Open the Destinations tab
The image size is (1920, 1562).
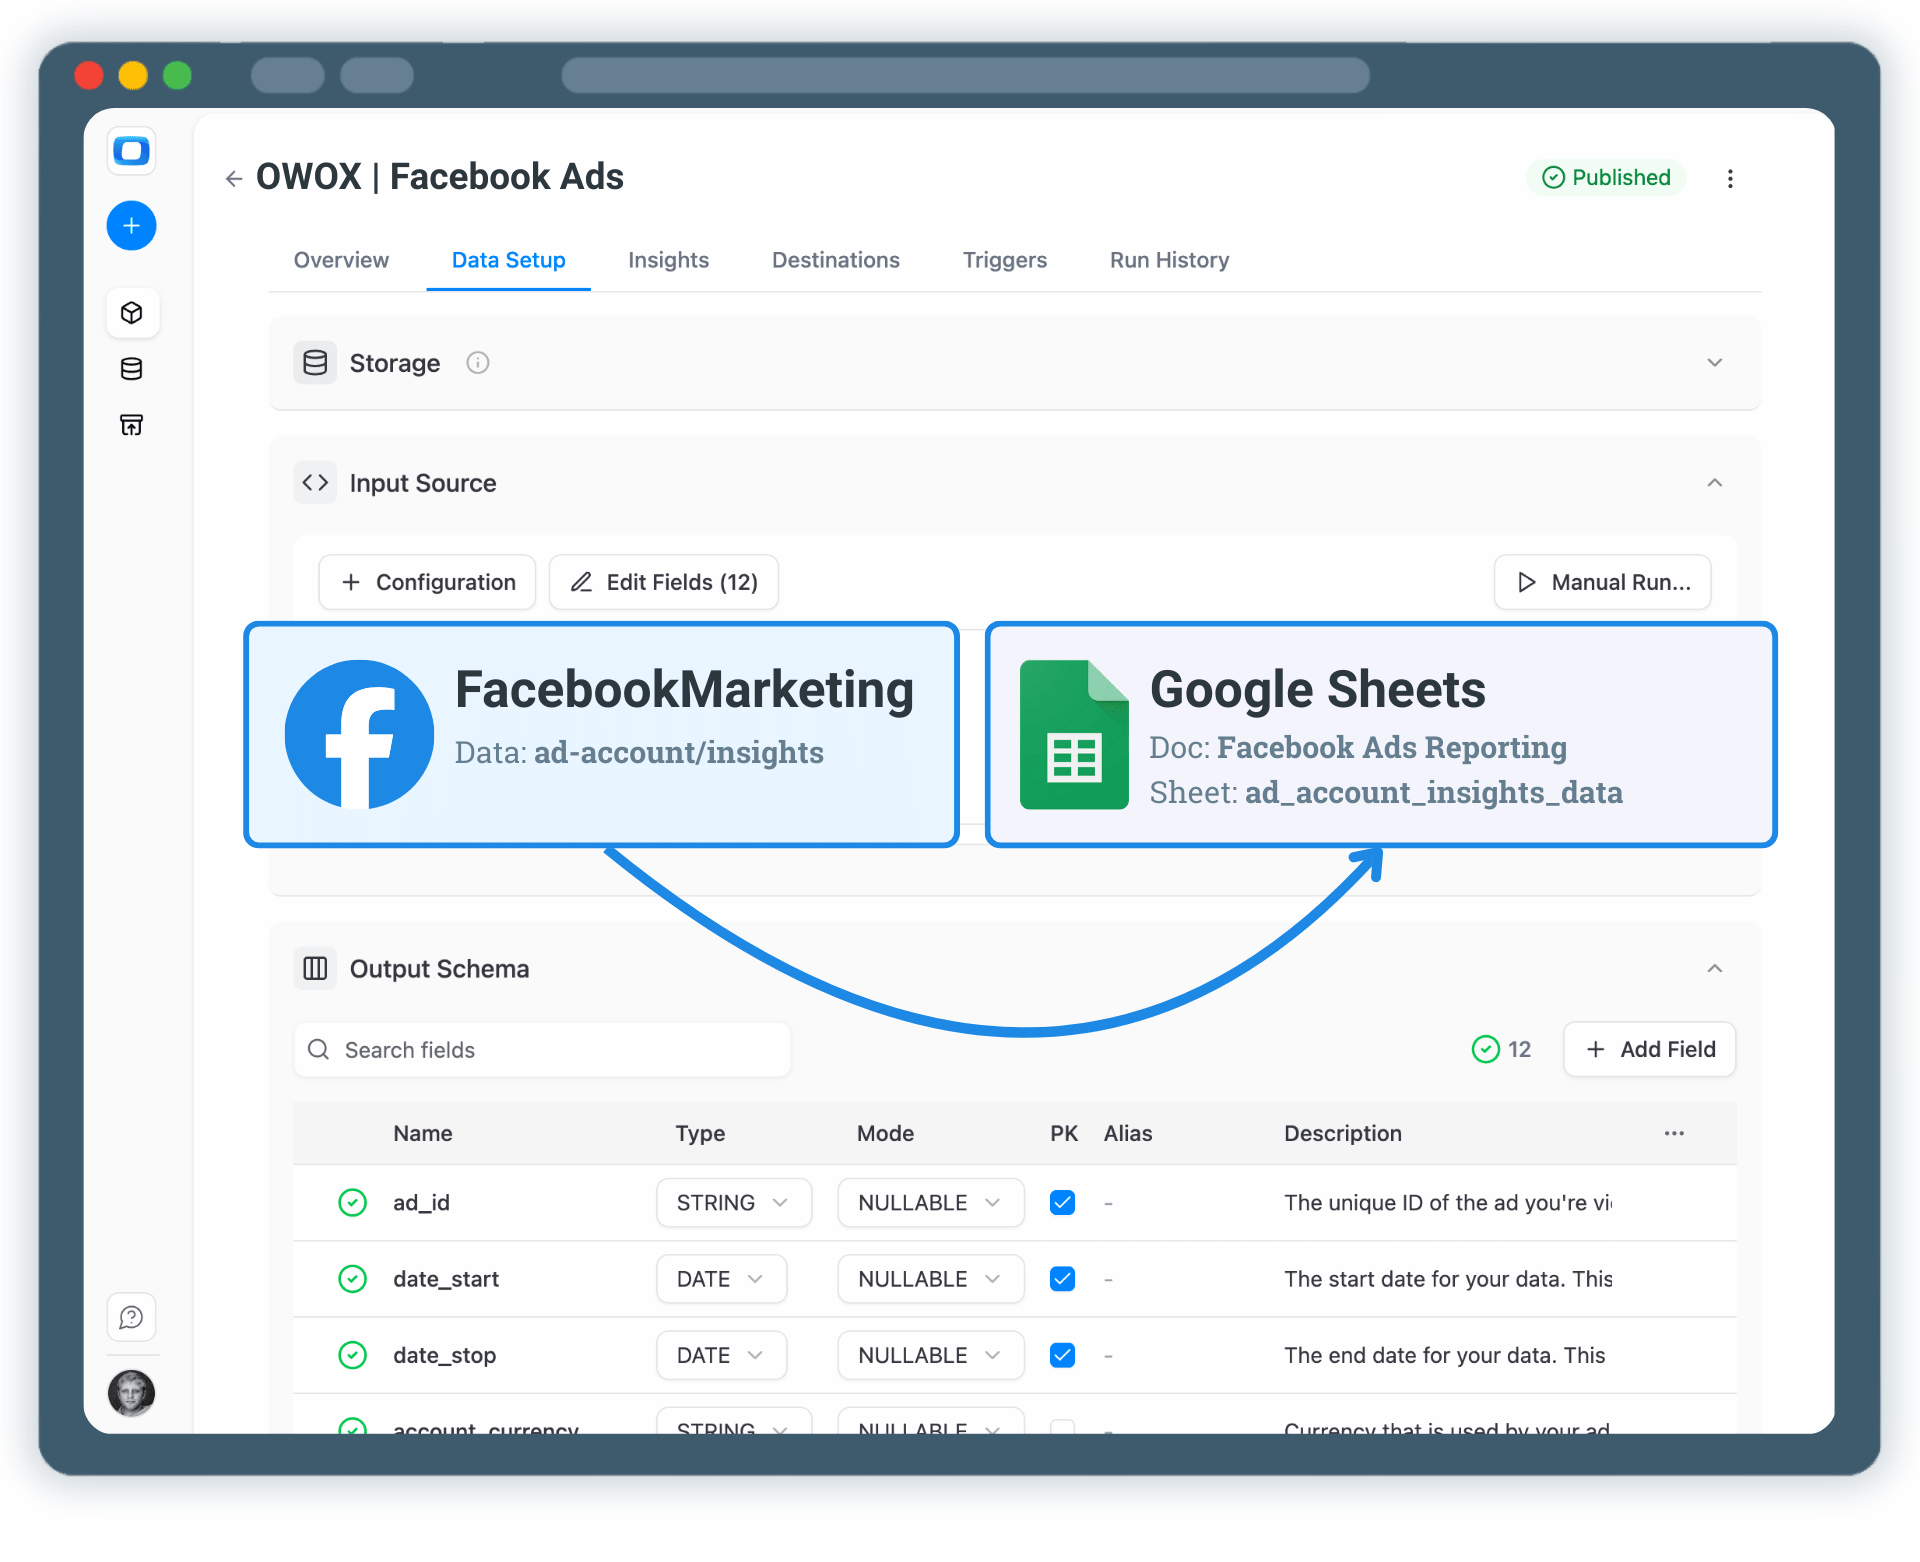pyautogui.click(x=835, y=260)
